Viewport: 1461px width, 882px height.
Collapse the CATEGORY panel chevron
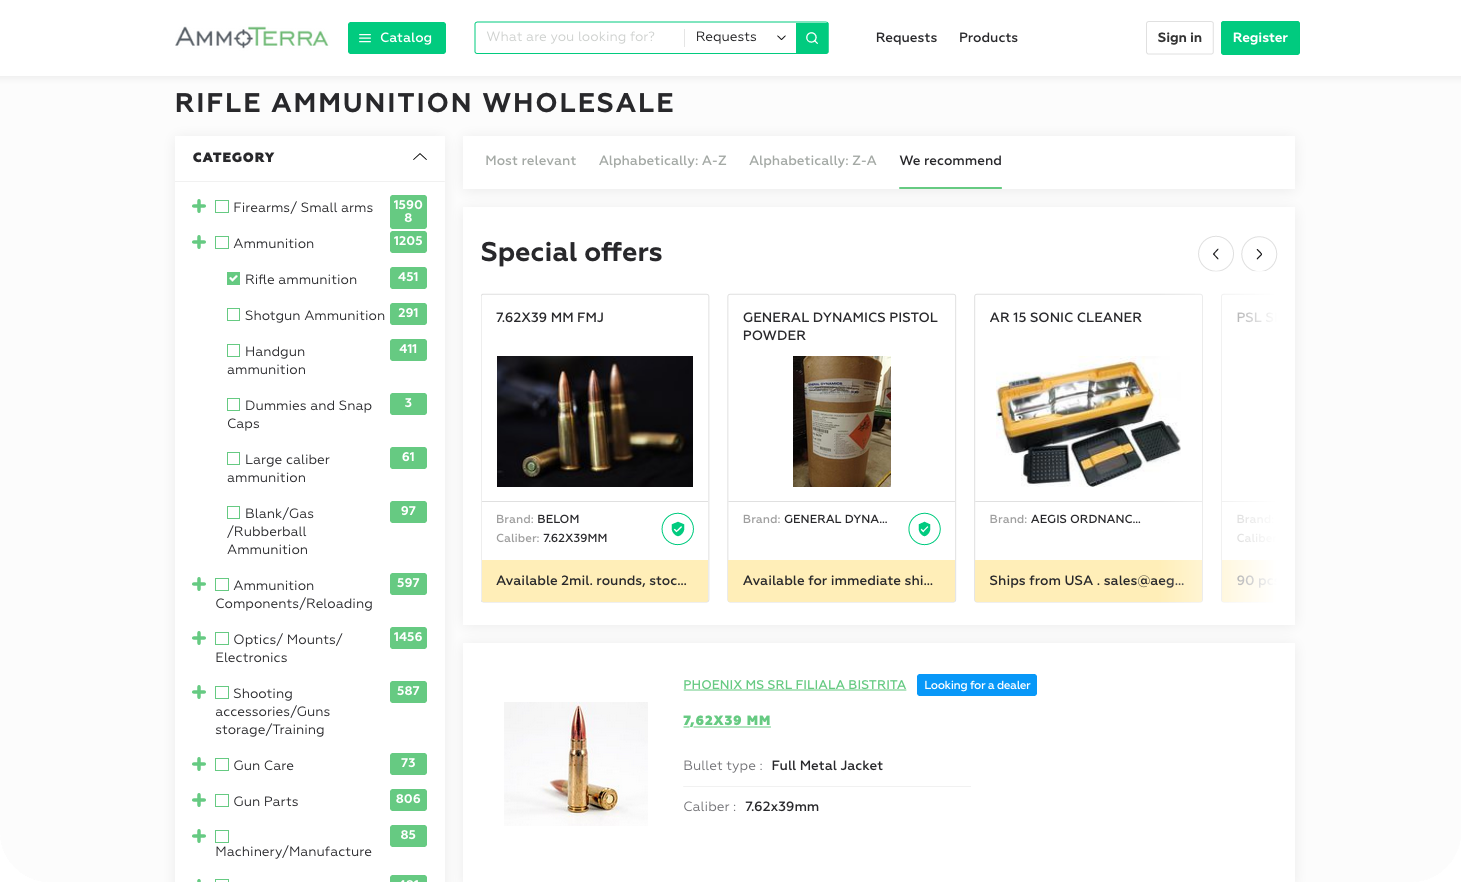420,157
